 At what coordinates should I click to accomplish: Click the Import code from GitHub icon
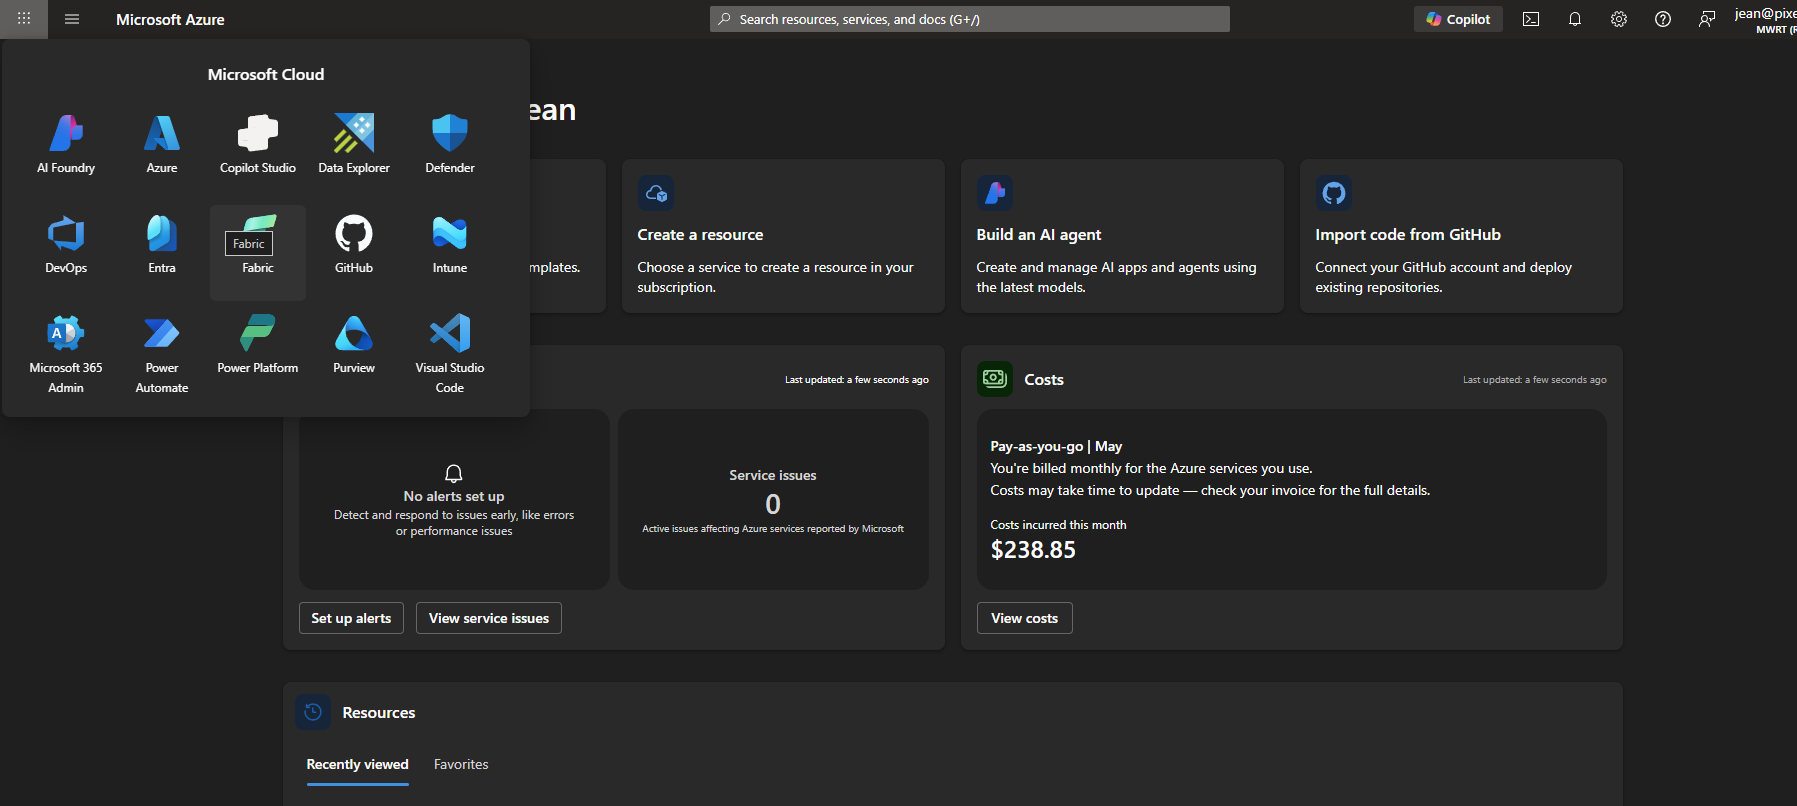1334,193
